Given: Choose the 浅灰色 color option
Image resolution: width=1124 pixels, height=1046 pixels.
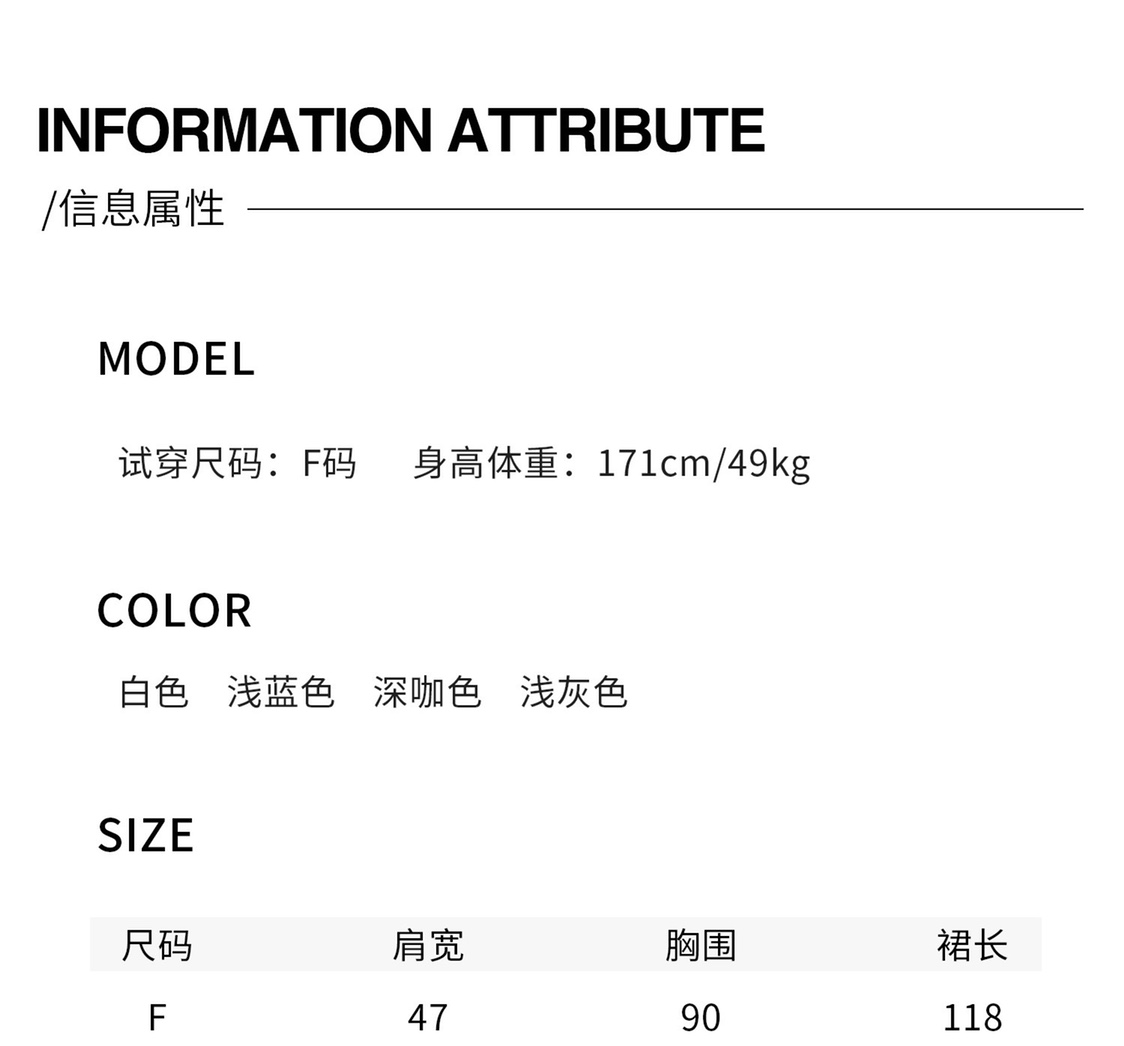Looking at the screenshot, I should 573,692.
